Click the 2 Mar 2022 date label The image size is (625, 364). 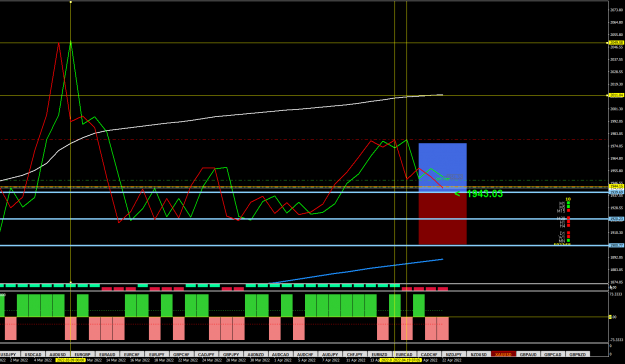19,360
